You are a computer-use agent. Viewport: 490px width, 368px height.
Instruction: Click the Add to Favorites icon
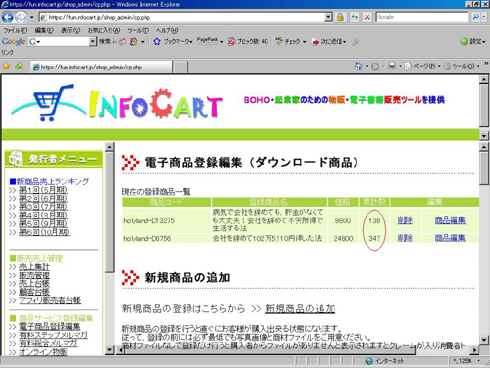19,66
